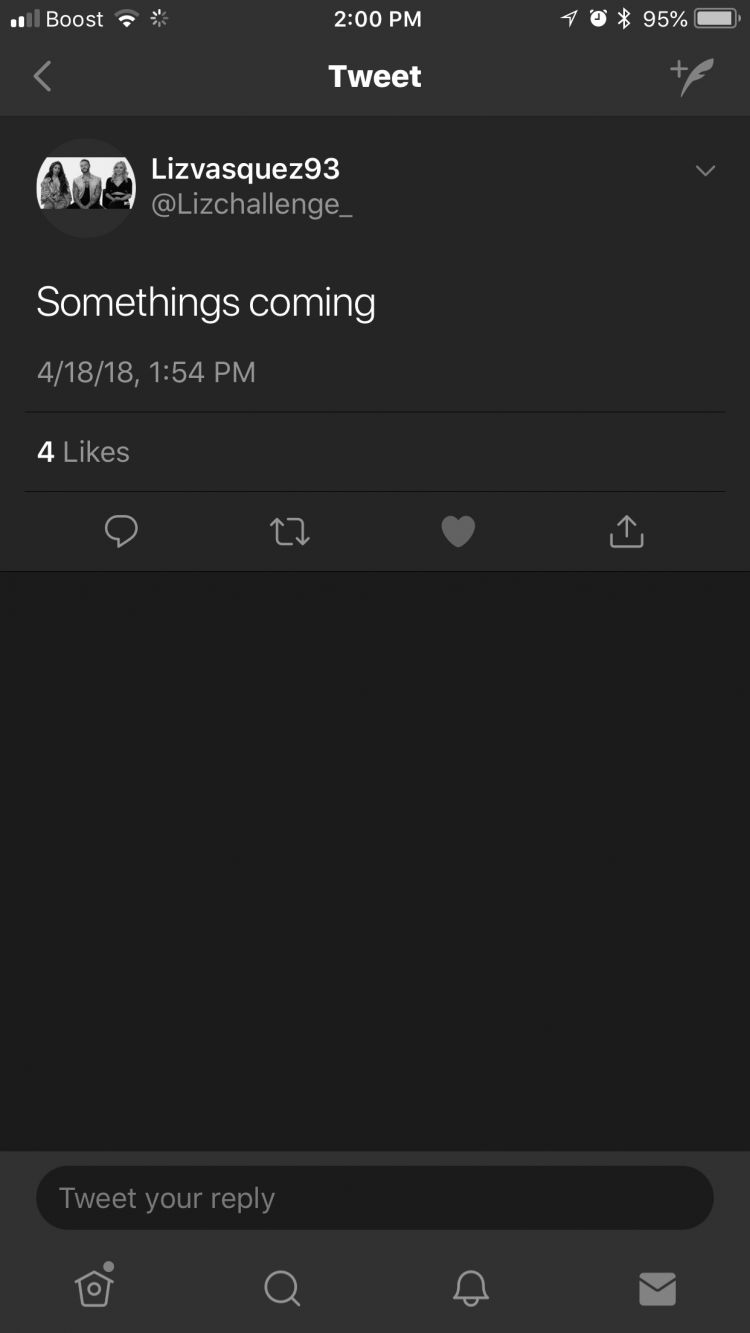Tap the 4/18/18, 1:54 PM timestamp
This screenshot has height=1333, width=750.
[146, 372]
